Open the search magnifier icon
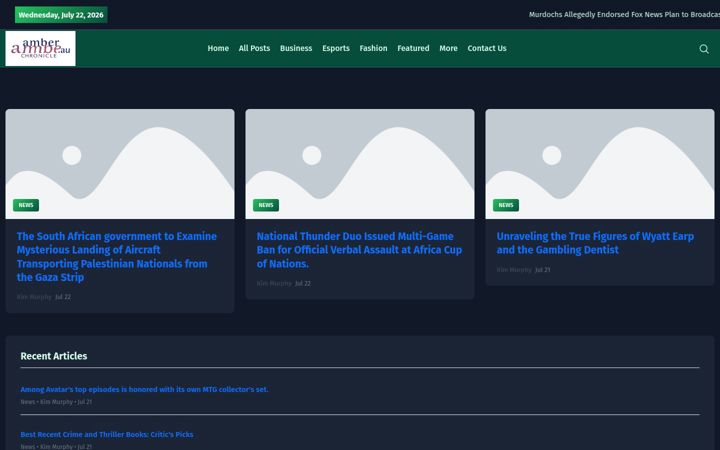This screenshot has width=720, height=450. tap(703, 49)
